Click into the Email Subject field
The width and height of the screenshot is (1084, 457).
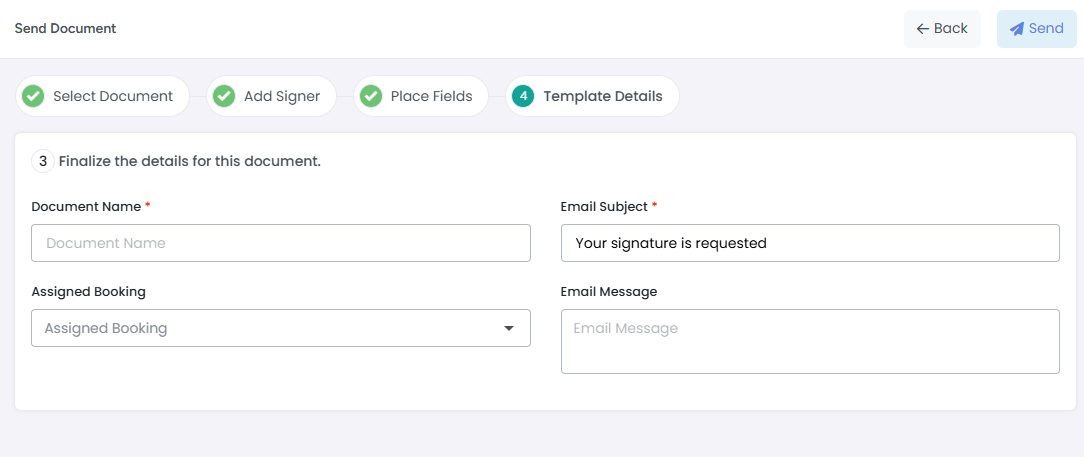(x=810, y=243)
